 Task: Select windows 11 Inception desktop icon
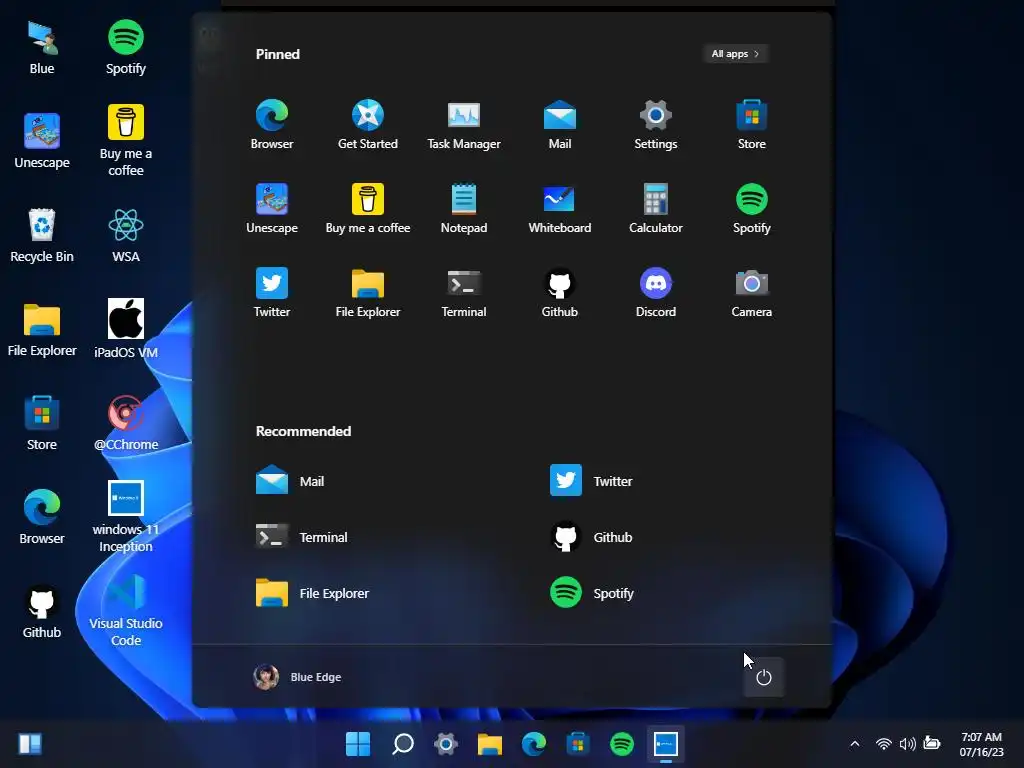coord(125,517)
